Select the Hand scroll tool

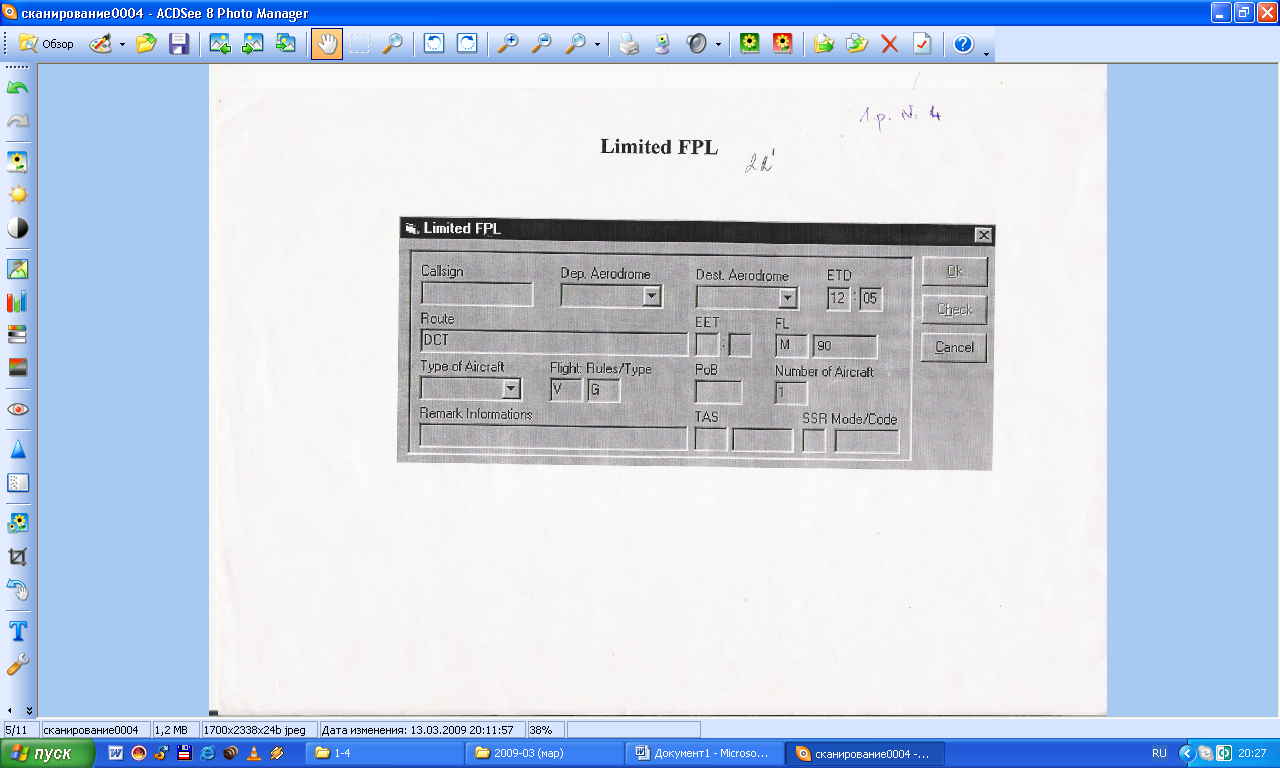click(x=327, y=44)
